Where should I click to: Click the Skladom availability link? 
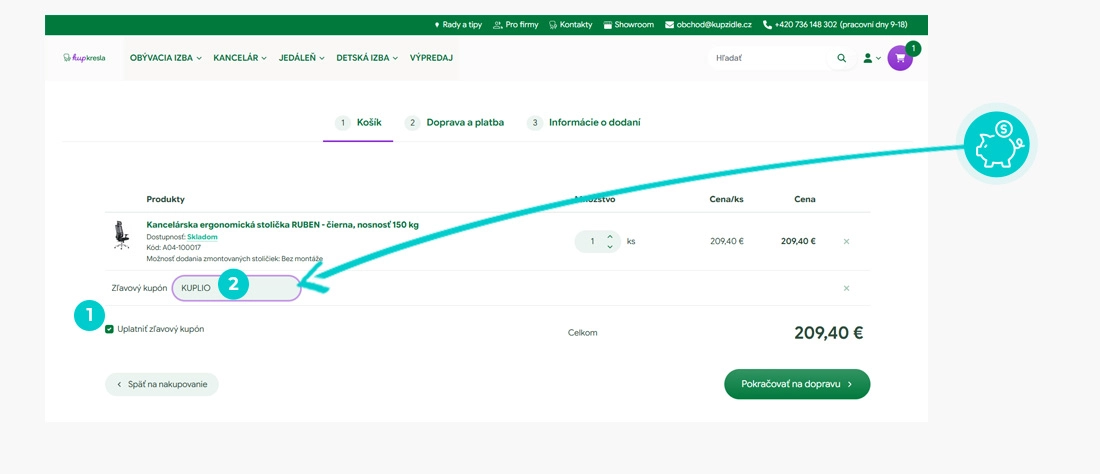202,237
